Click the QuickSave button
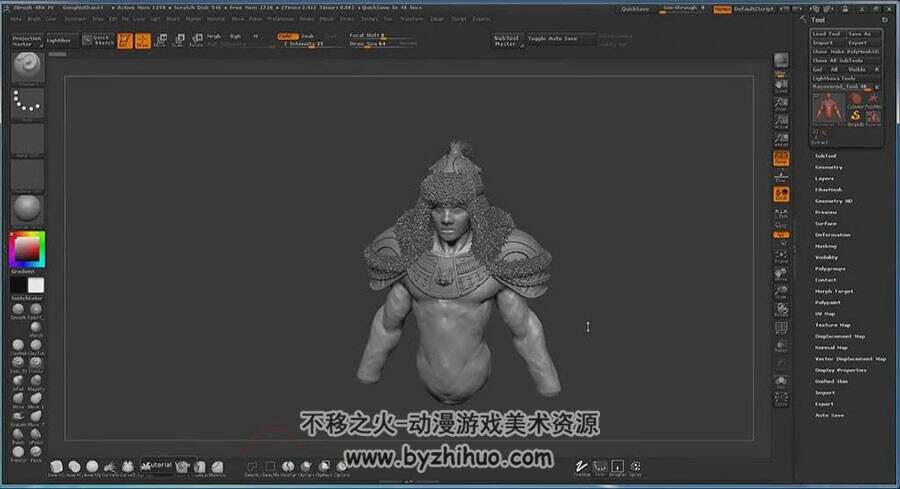The width and height of the screenshot is (900, 489). pos(635,9)
